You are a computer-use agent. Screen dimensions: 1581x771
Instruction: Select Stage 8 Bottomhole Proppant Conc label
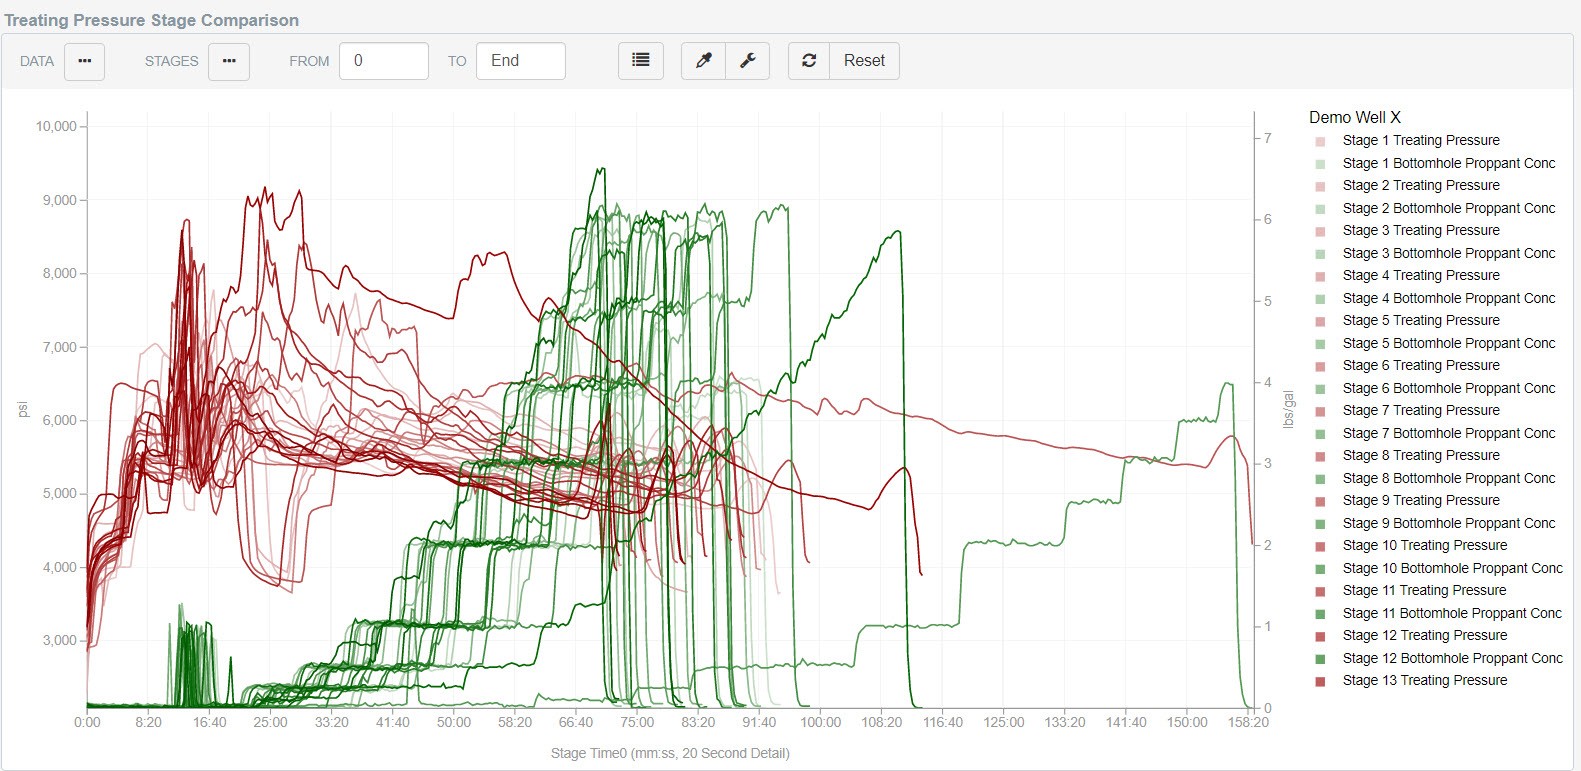pos(1449,478)
